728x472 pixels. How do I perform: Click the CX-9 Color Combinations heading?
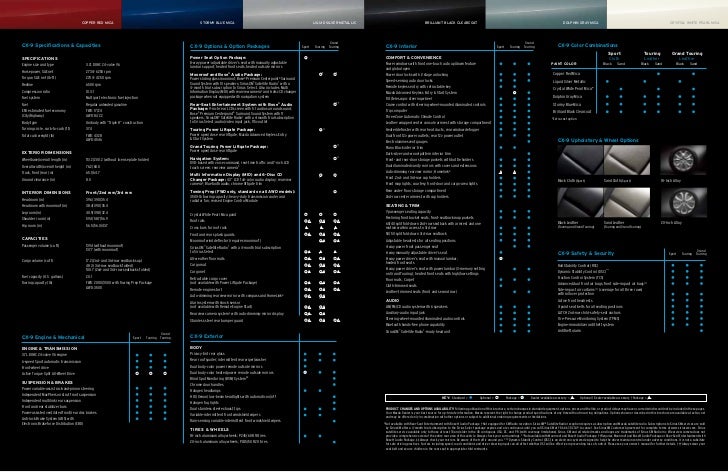(587, 45)
